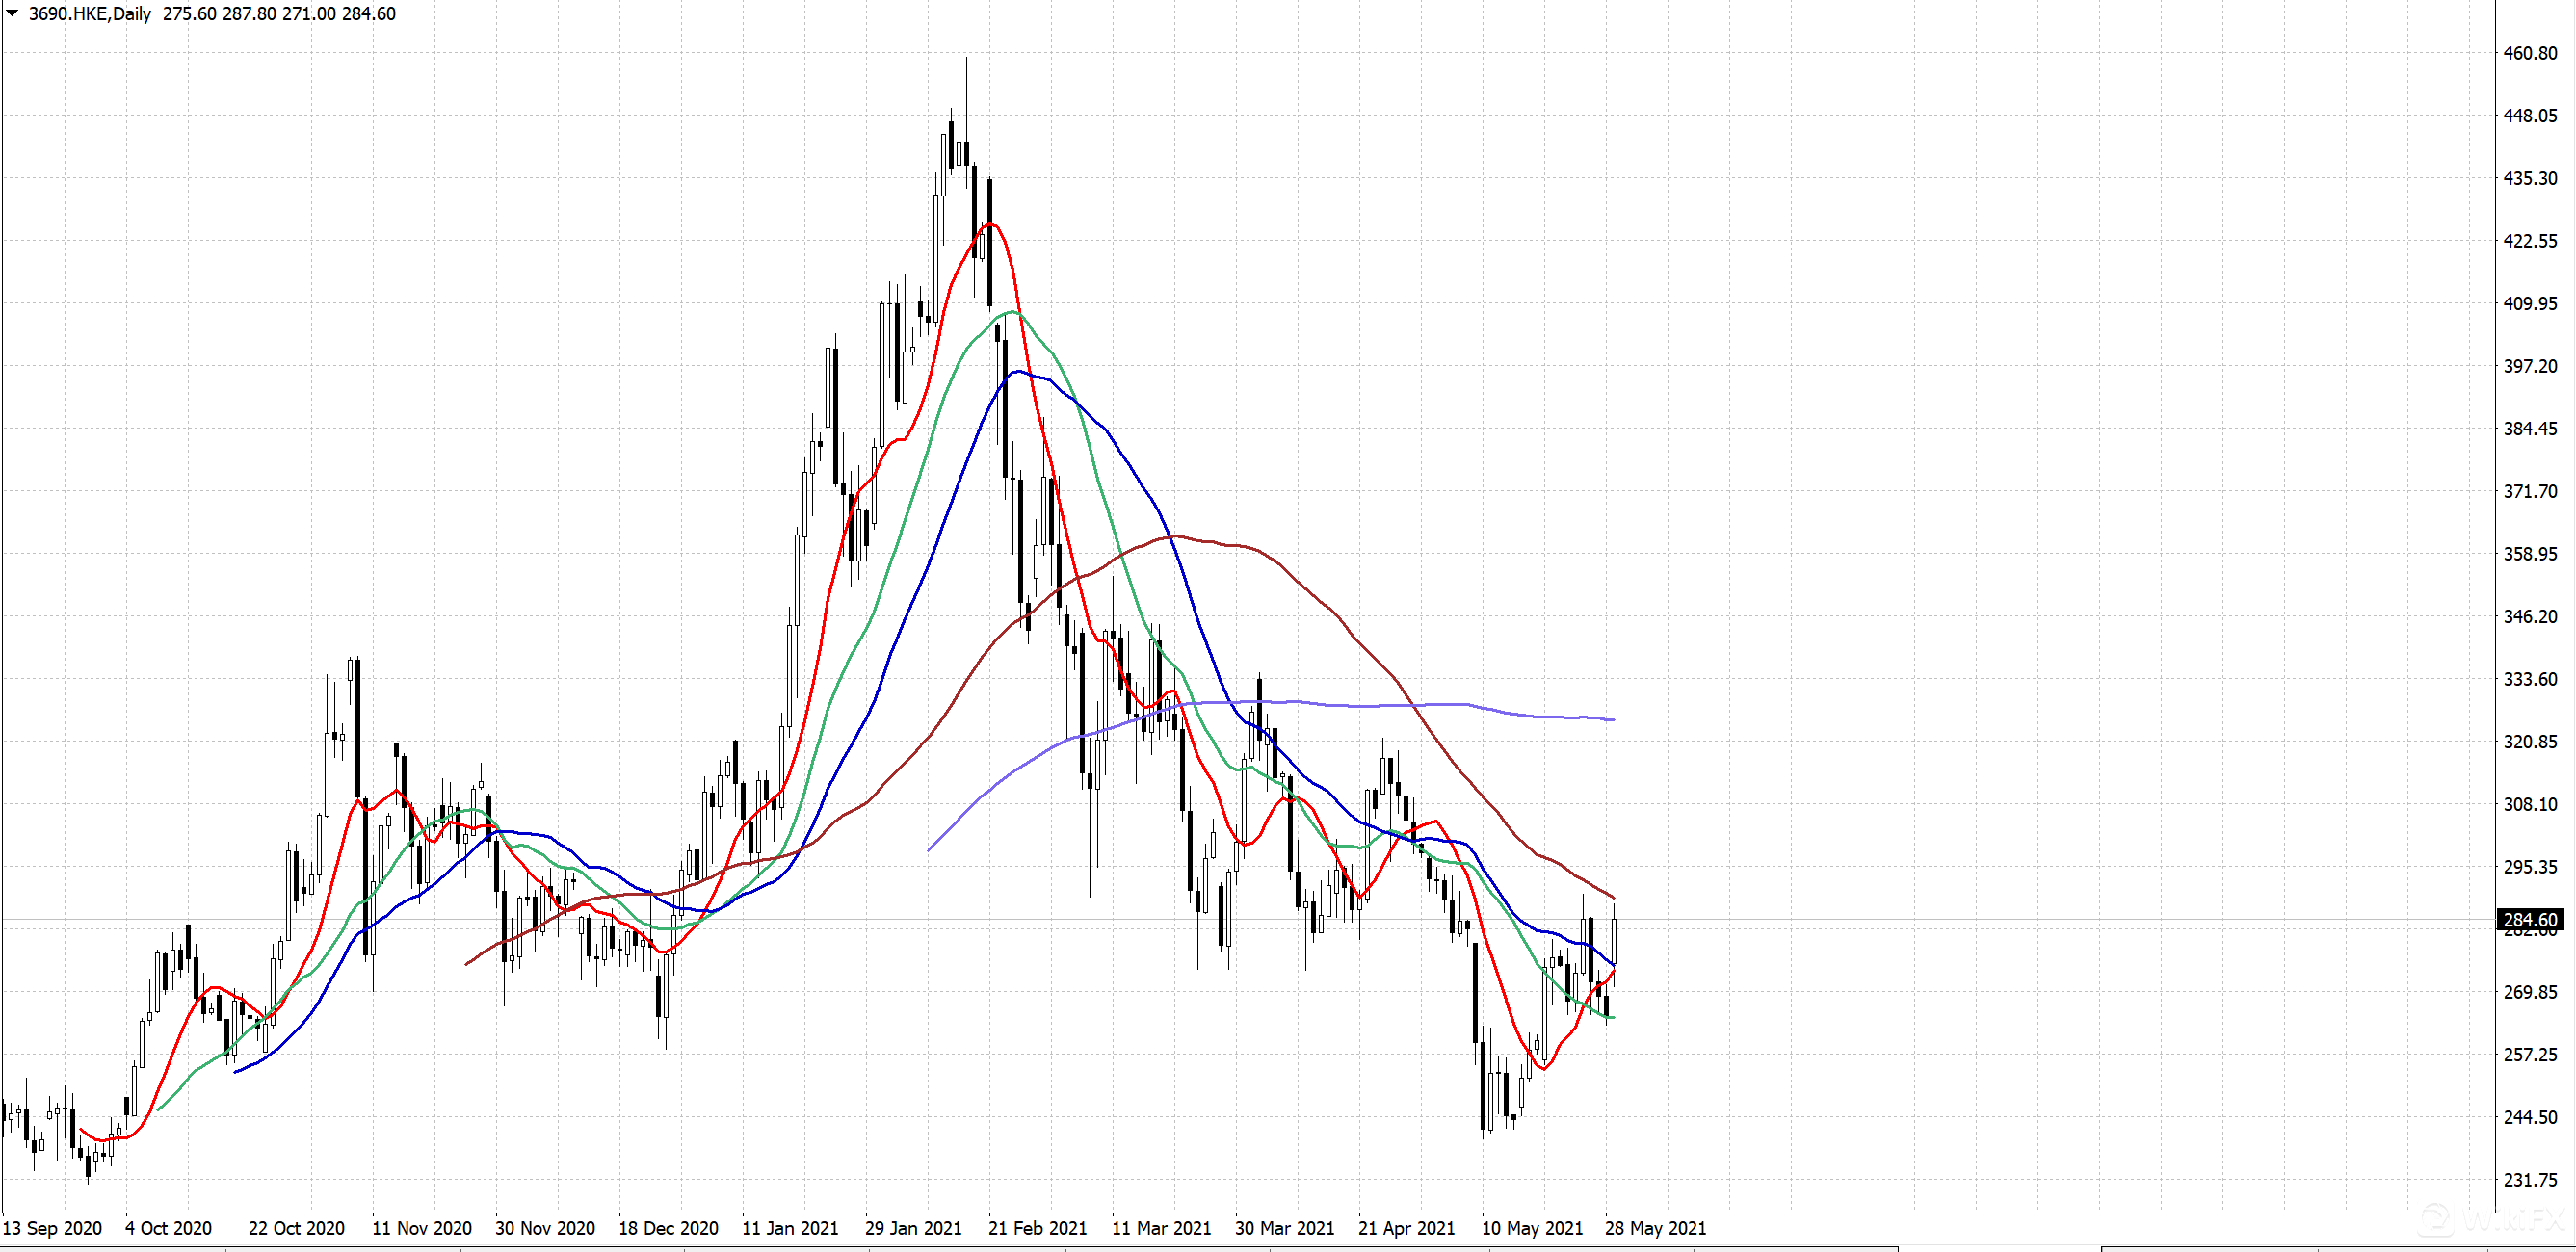2576x1252 pixels.
Task: Click the black triangle beside 3690.HKE
Action: [x=12, y=13]
